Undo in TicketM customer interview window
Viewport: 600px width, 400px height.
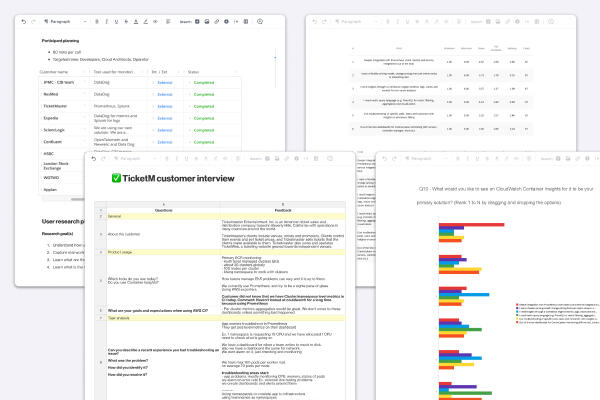point(93,158)
